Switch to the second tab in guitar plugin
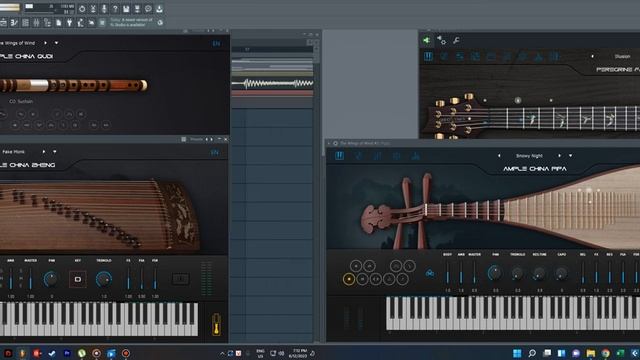This screenshot has height=360, width=640. click(444, 56)
